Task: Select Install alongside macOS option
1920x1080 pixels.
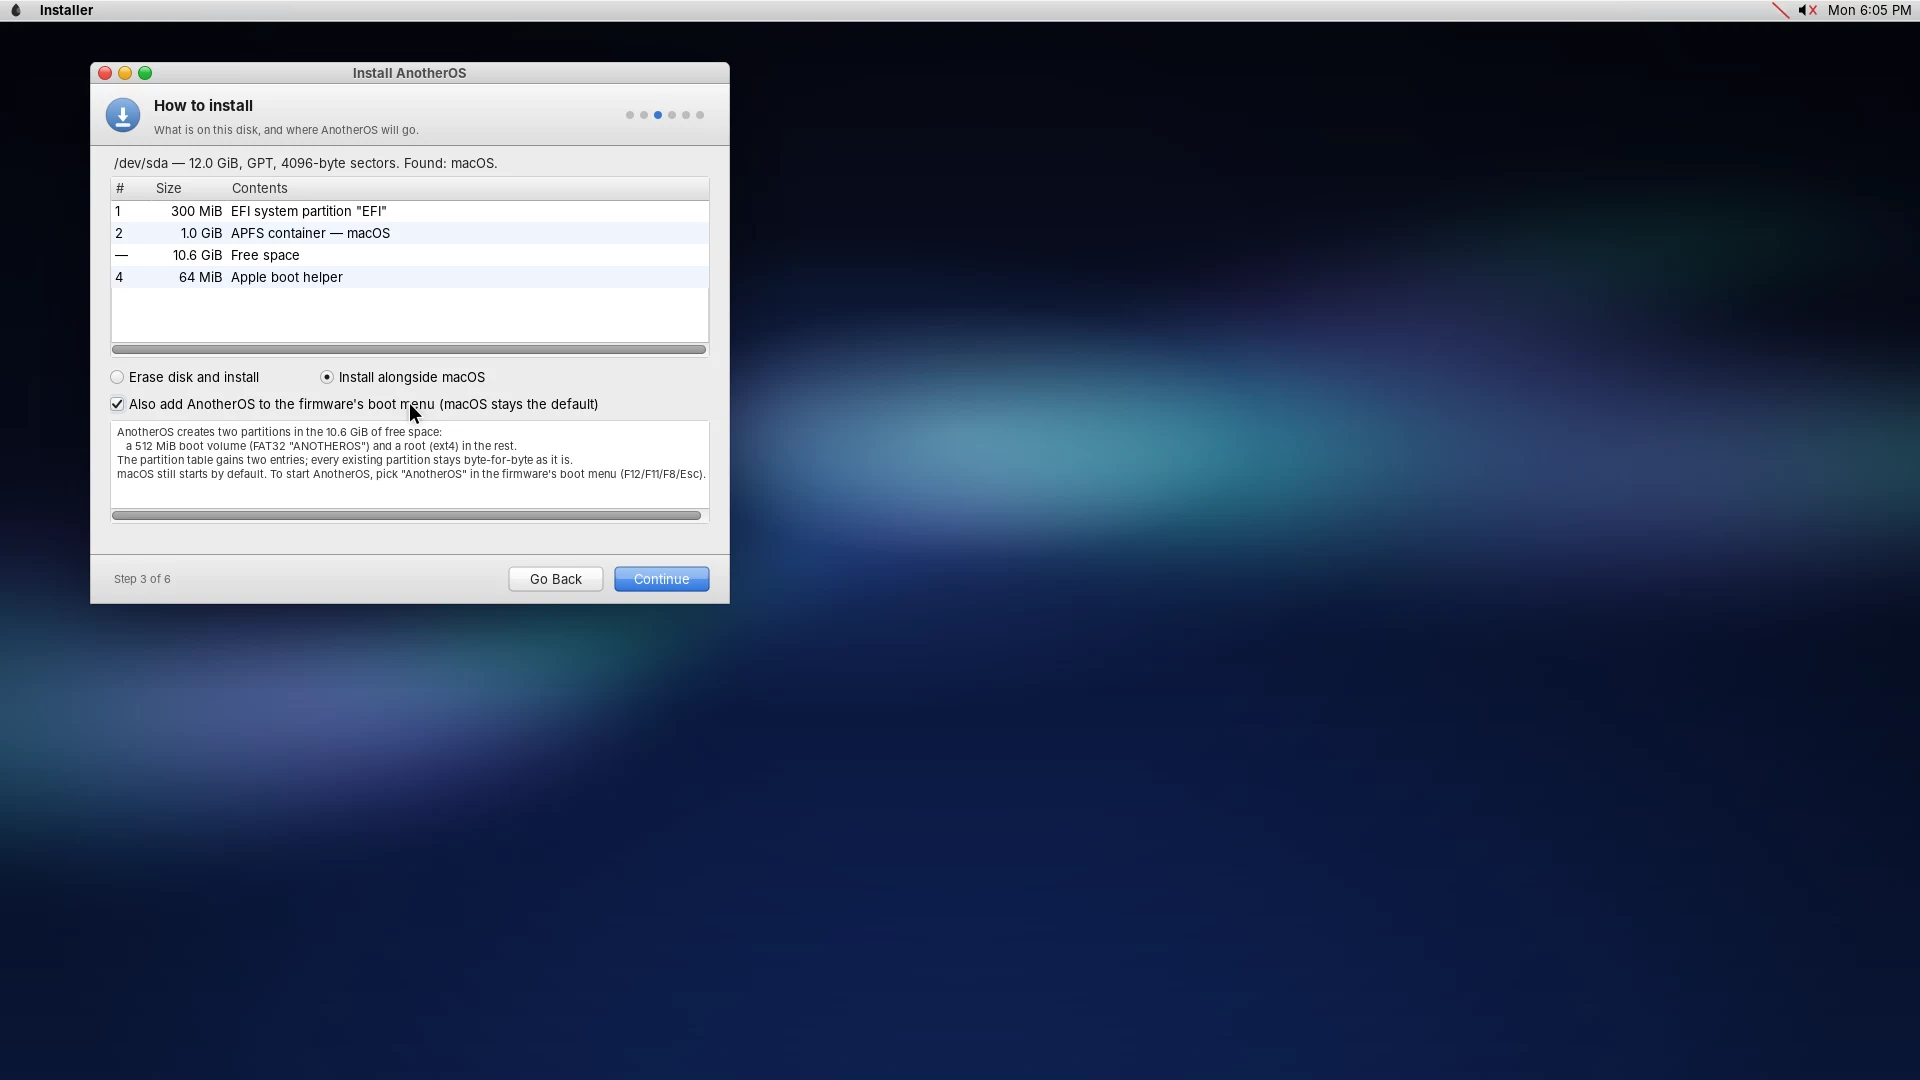Action: pos(403,377)
